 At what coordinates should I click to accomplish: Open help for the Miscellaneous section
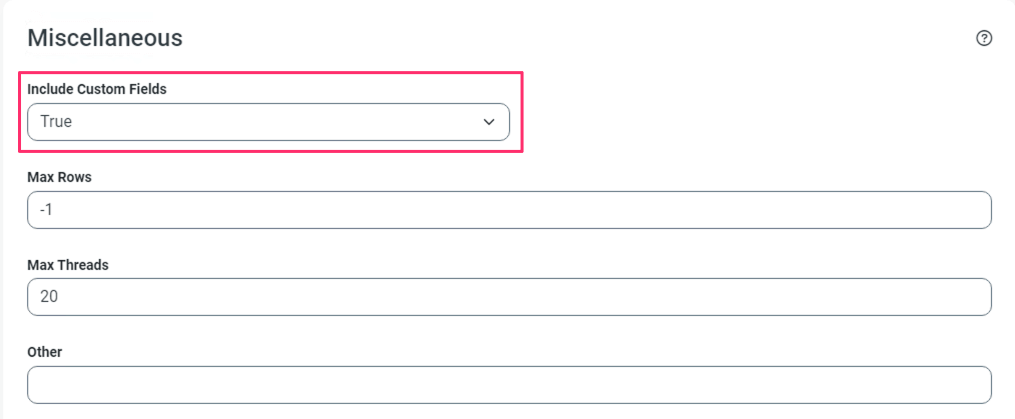point(984,38)
